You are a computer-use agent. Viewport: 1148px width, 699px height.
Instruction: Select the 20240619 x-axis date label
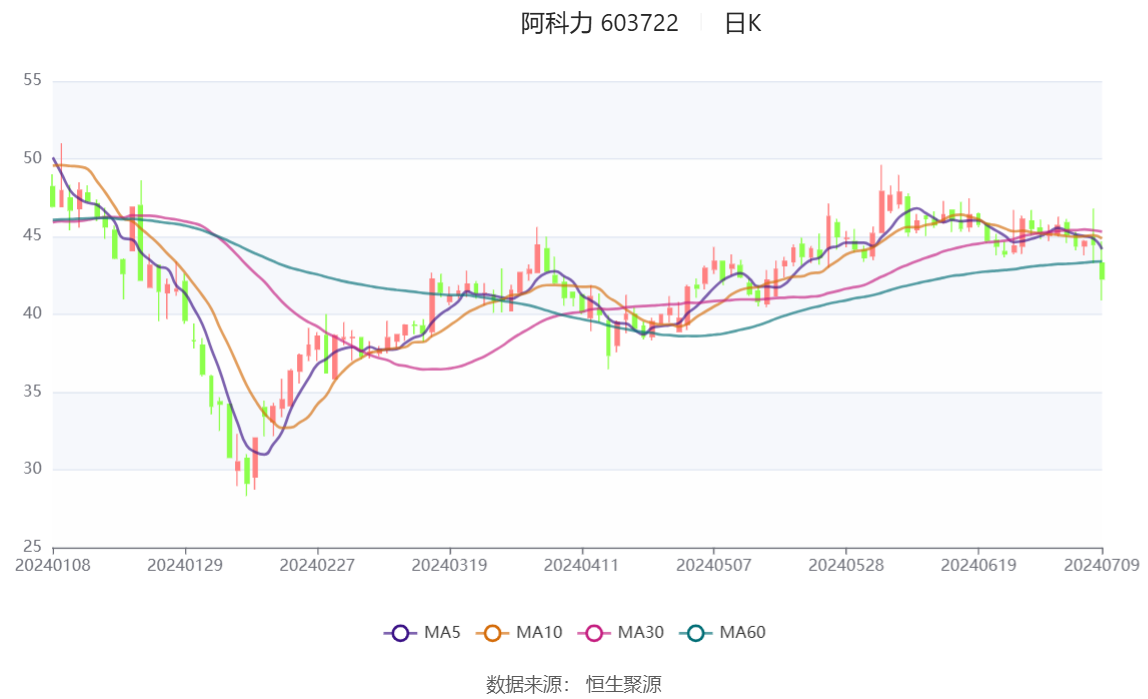point(978,566)
